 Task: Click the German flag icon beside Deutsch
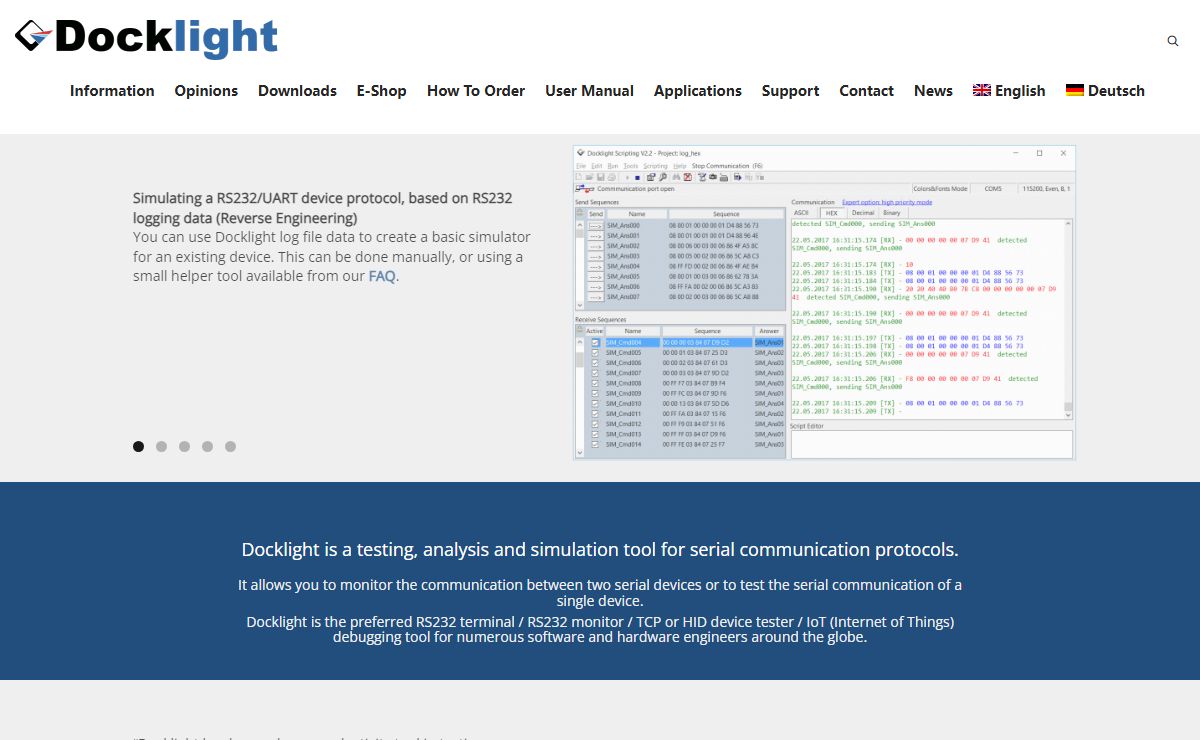(x=1075, y=90)
